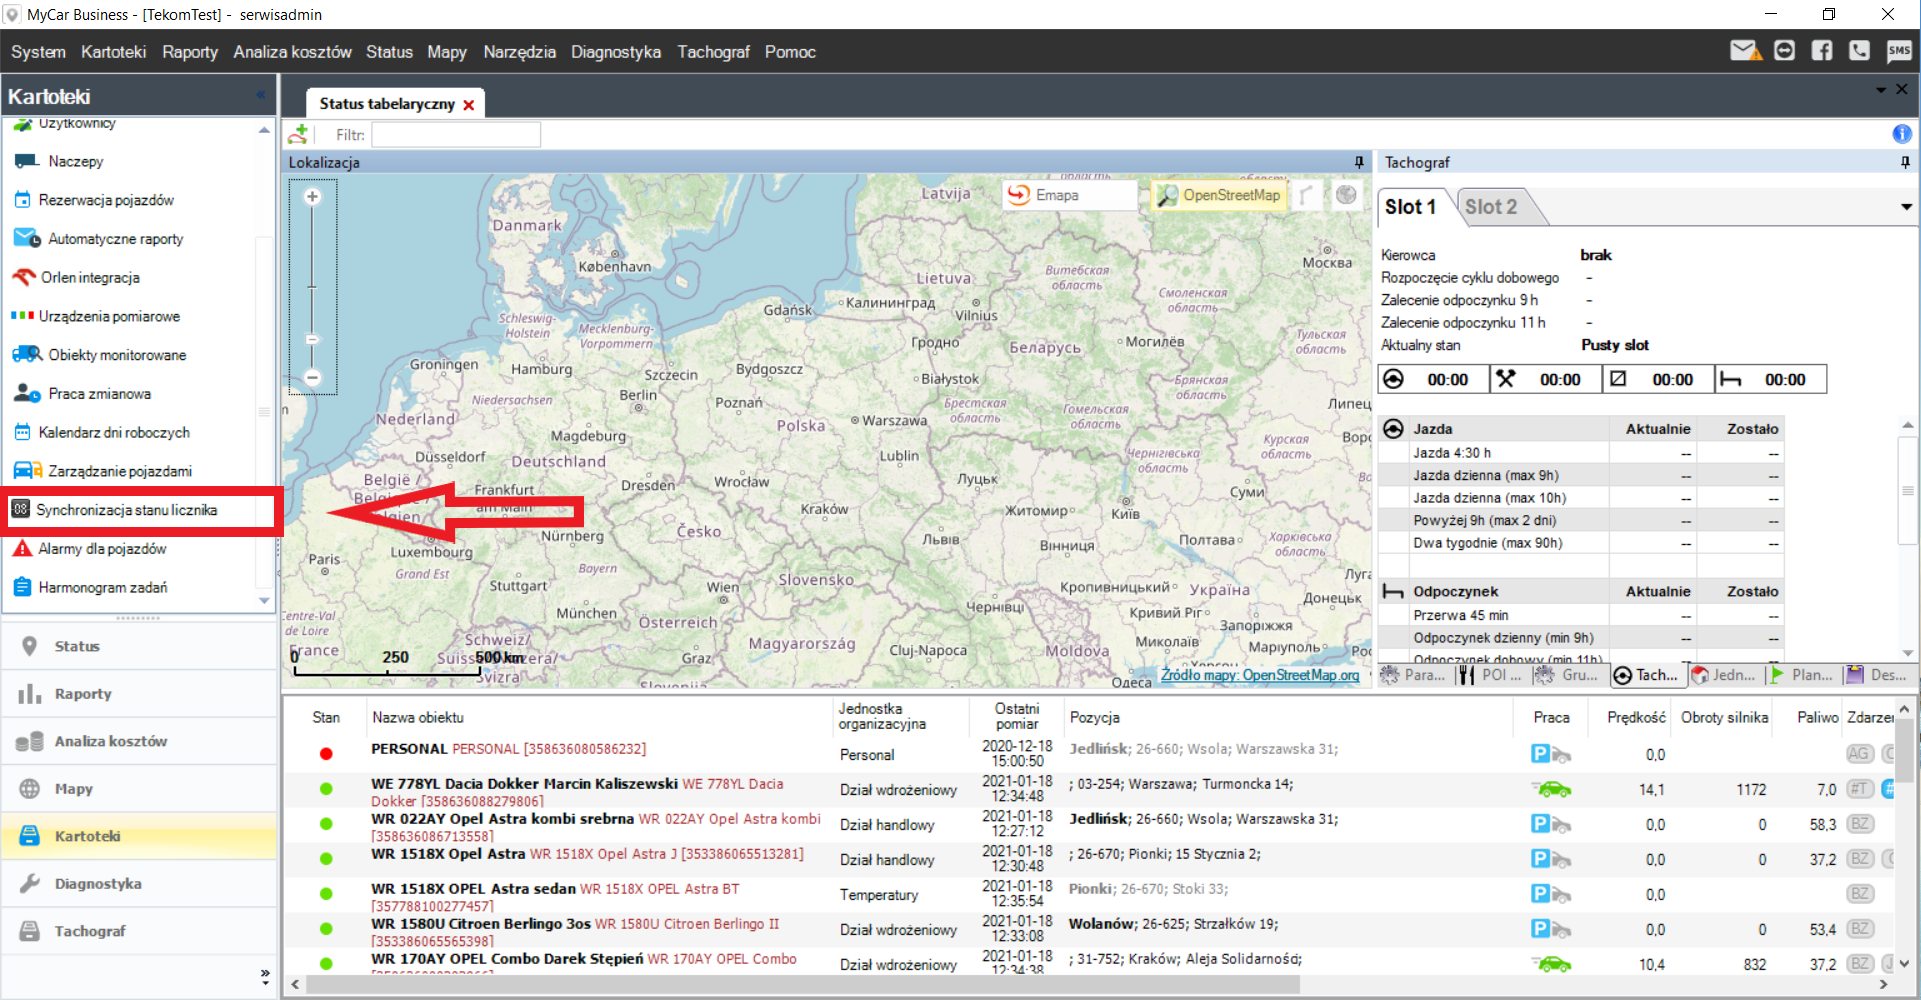The width and height of the screenshot is (1921, 1000).
Task: Pin the Lokalizacja panel
Action: 1359,162
